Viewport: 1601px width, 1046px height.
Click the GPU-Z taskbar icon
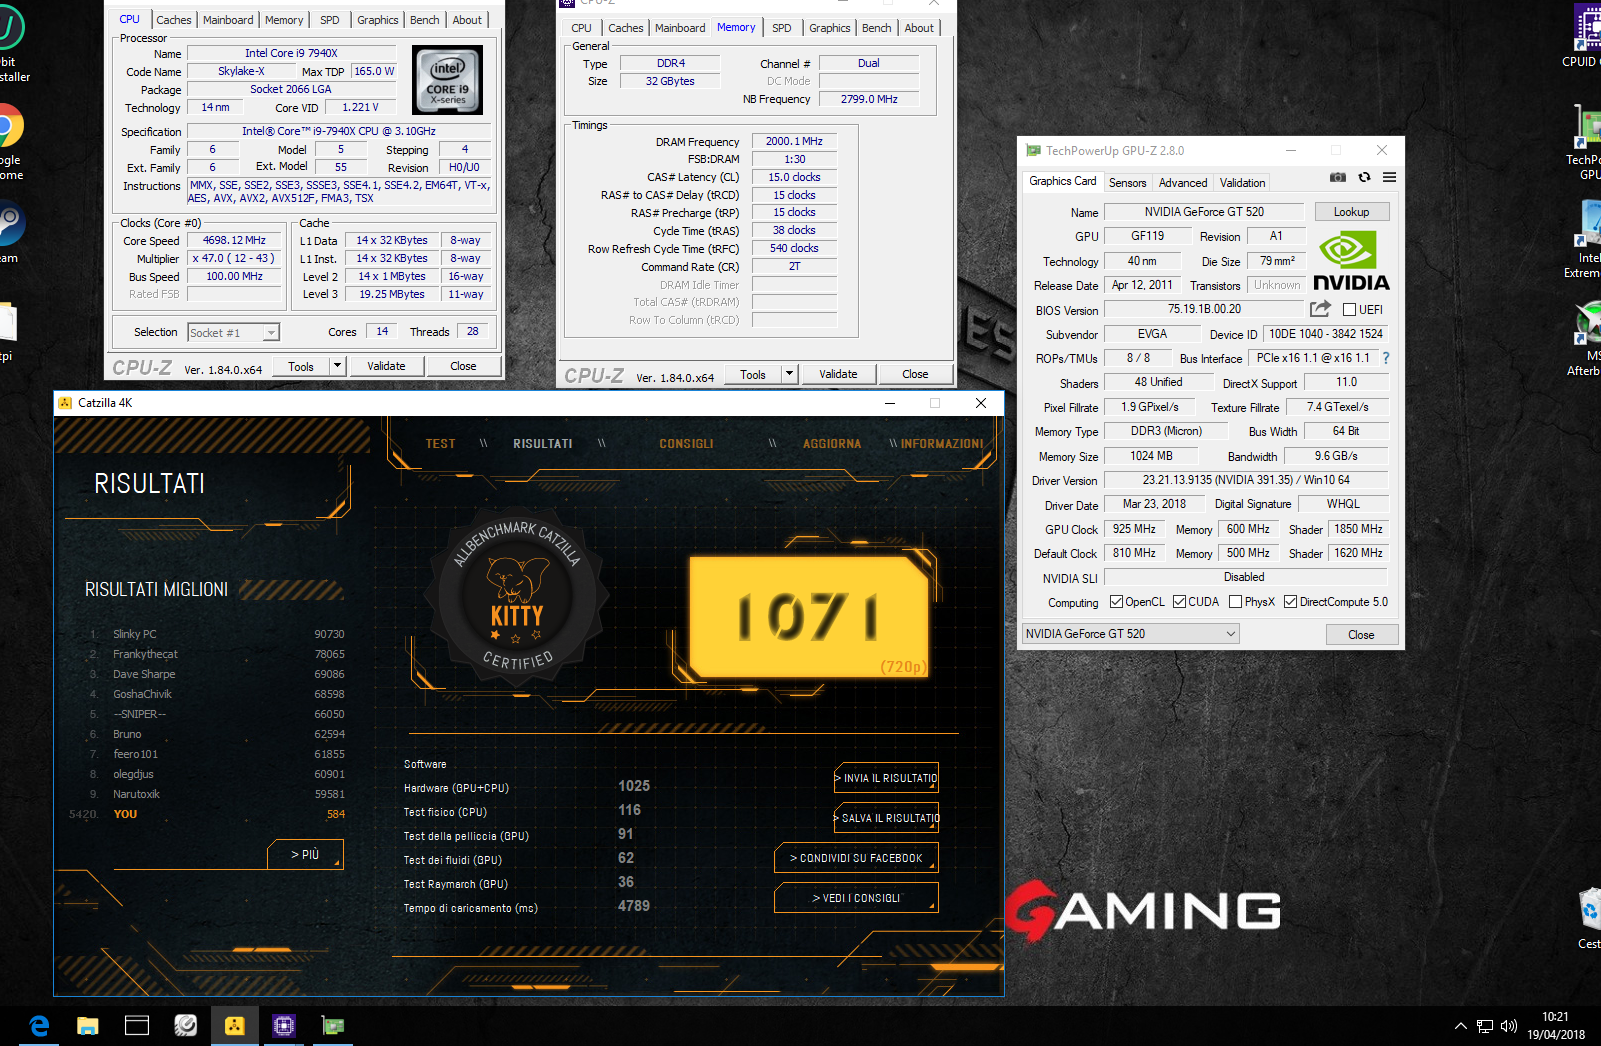point(333,1026)
